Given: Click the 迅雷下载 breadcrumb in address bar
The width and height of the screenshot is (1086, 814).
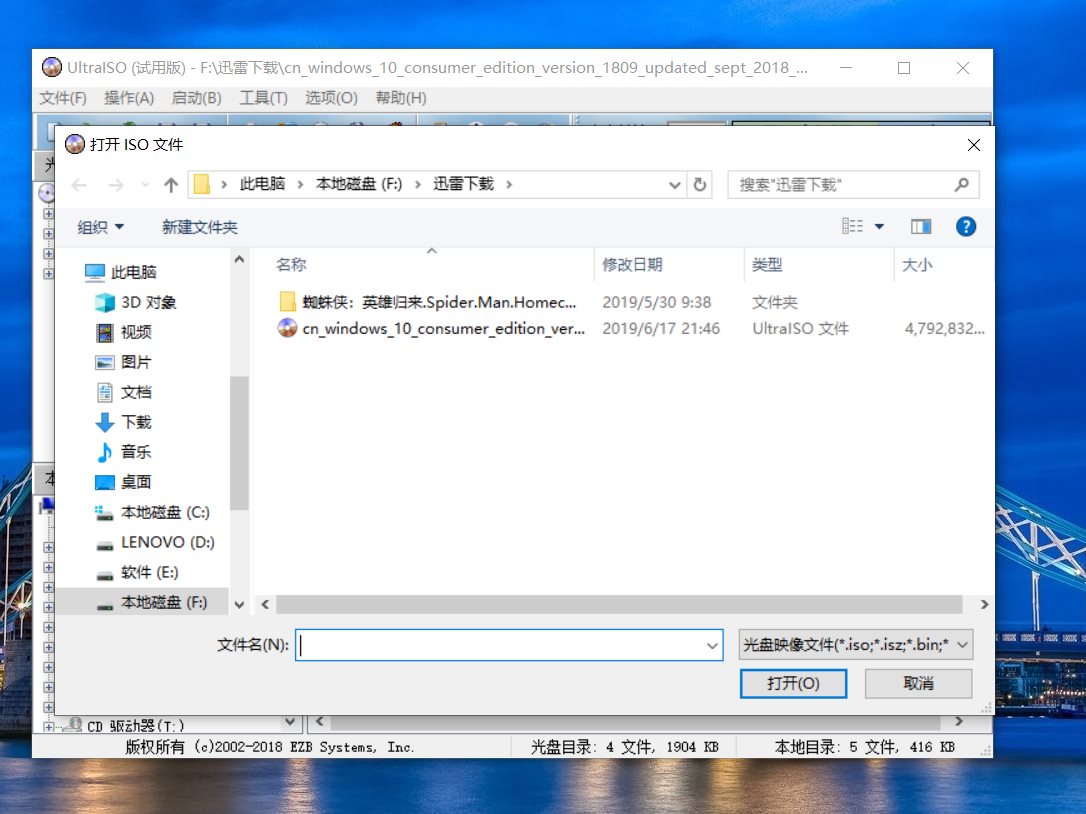Looking at the screenshot, I should [x=463, y=184].
